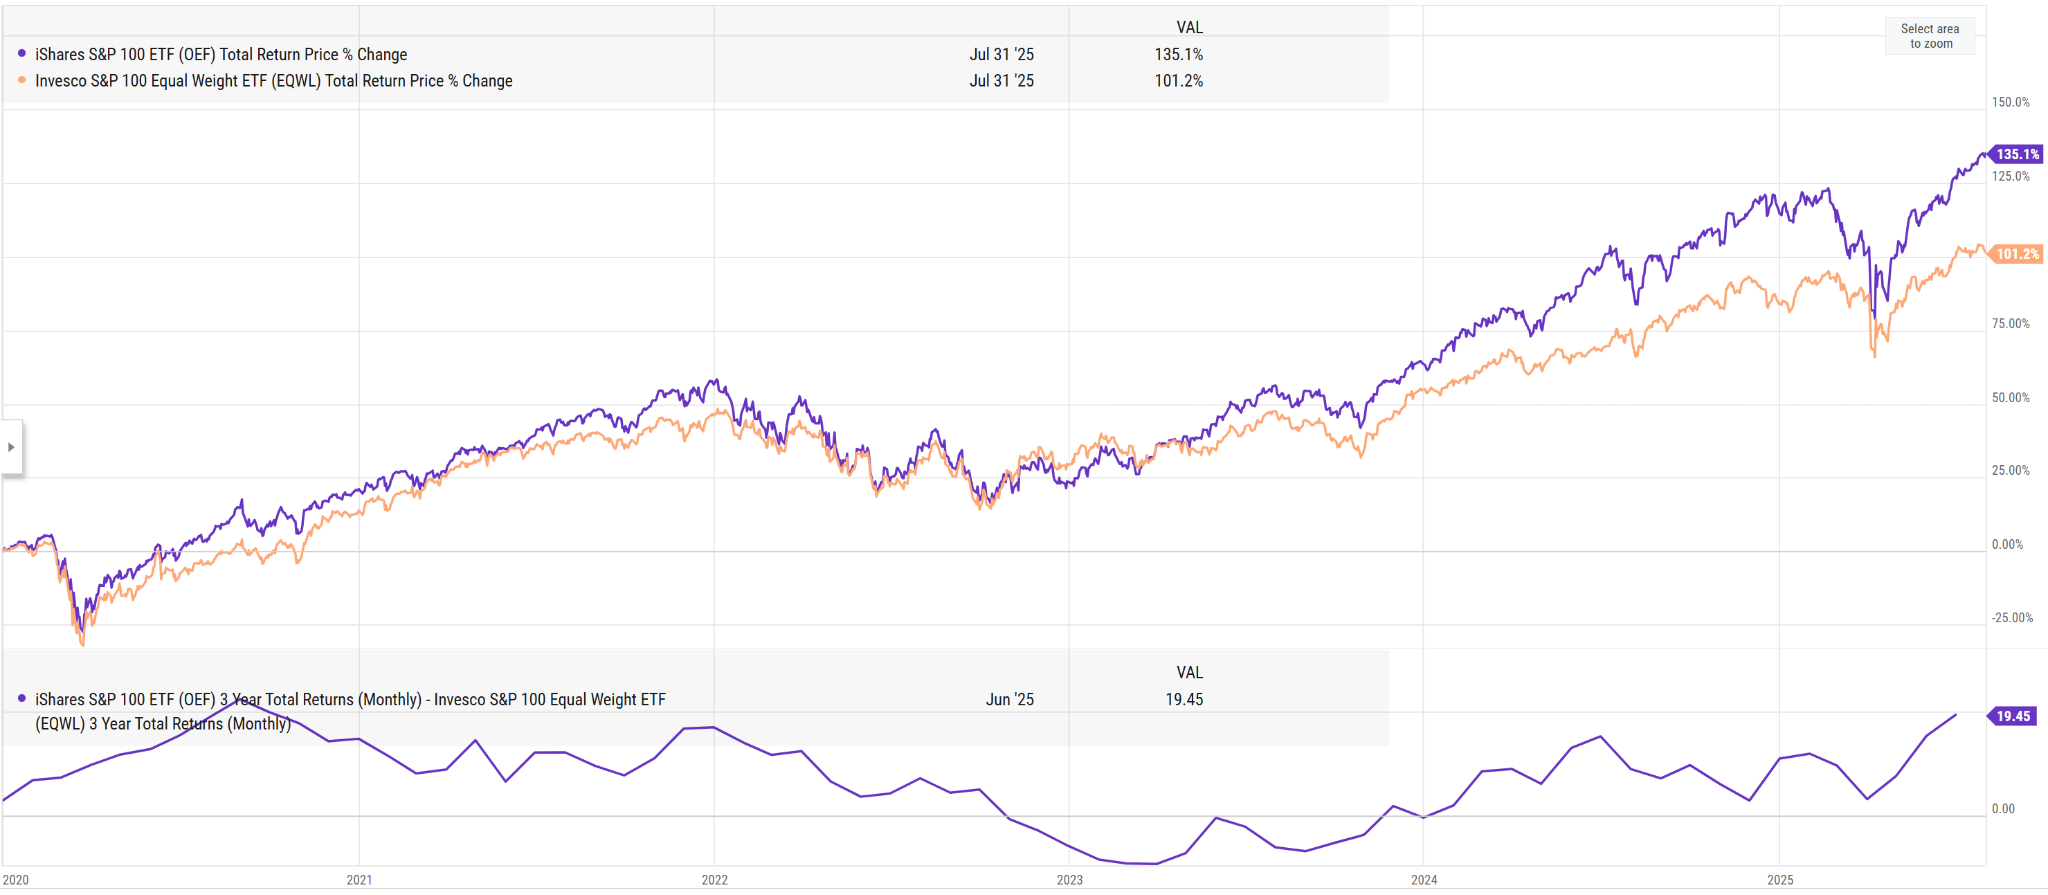Click the purple 135.1% value flag

pos(2015,154)
